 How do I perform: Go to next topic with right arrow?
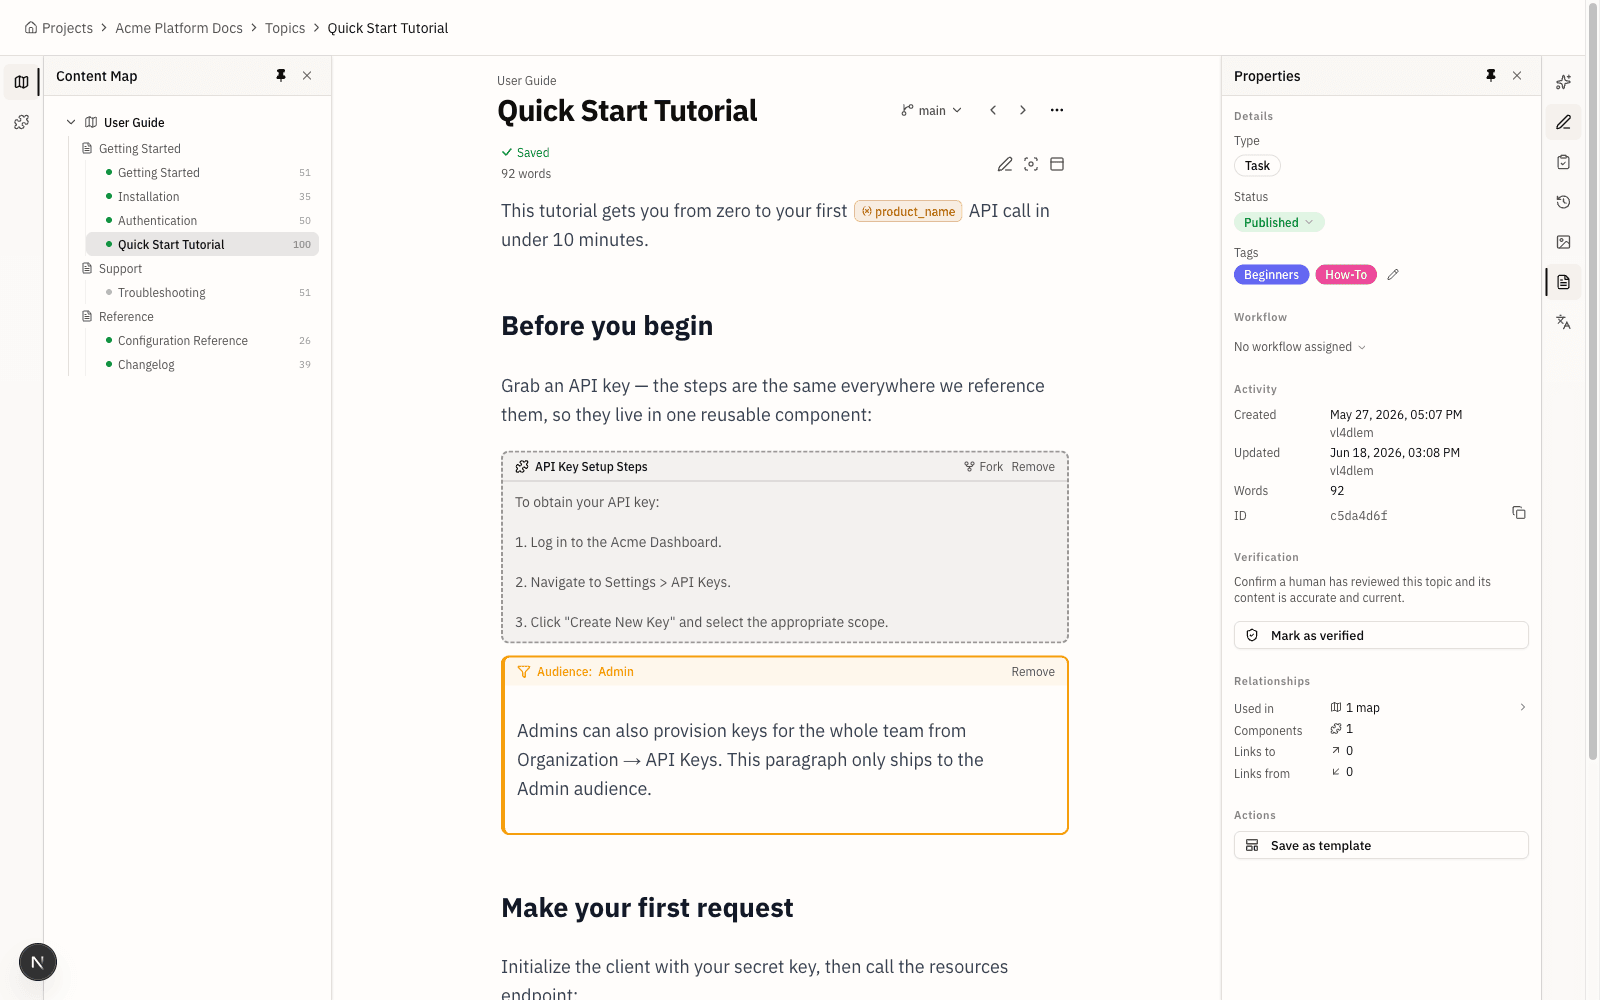click(1023, 110)
